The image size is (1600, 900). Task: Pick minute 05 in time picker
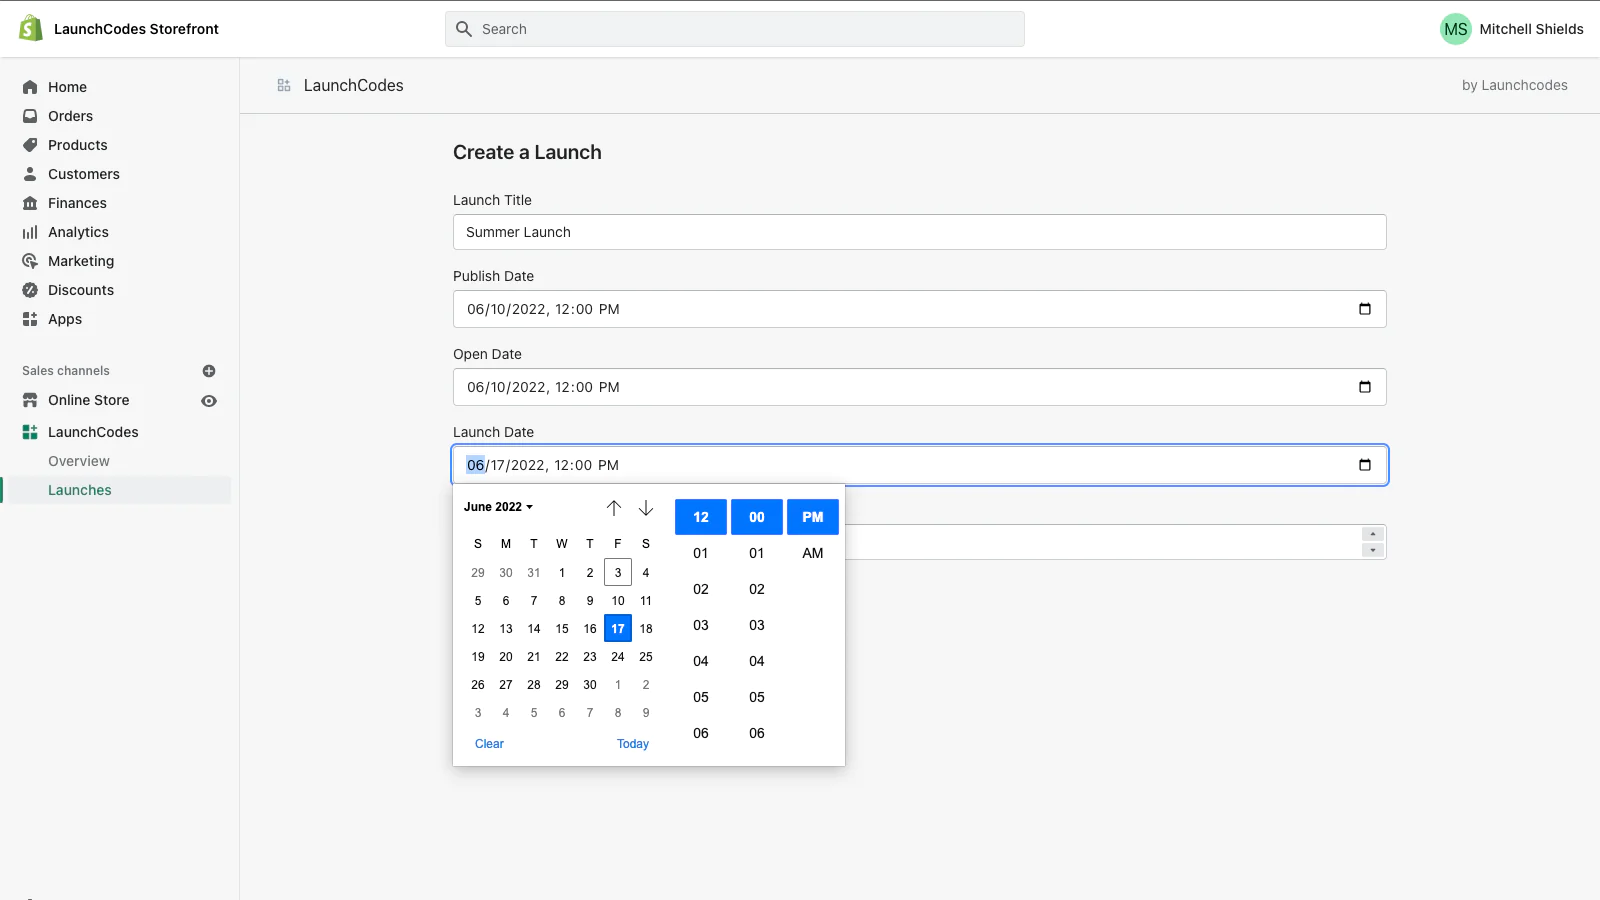pyautogui.click(x=757, y=697)
